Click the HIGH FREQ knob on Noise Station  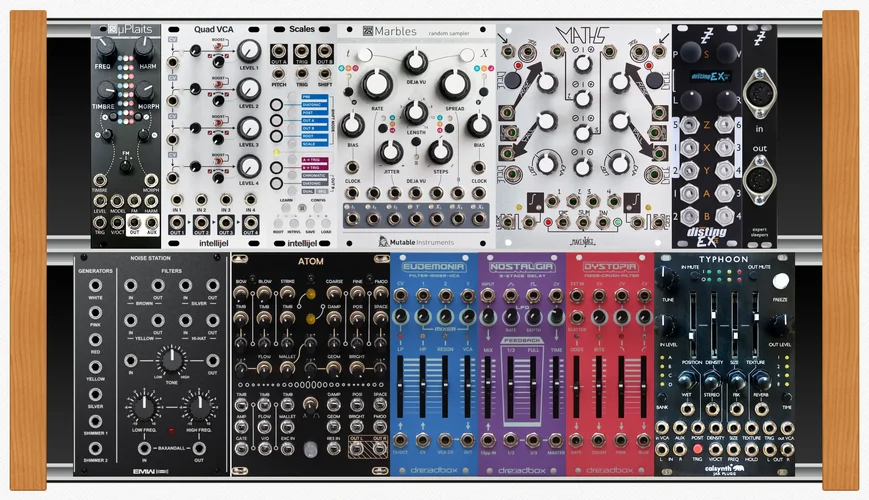tap(198, 407)
